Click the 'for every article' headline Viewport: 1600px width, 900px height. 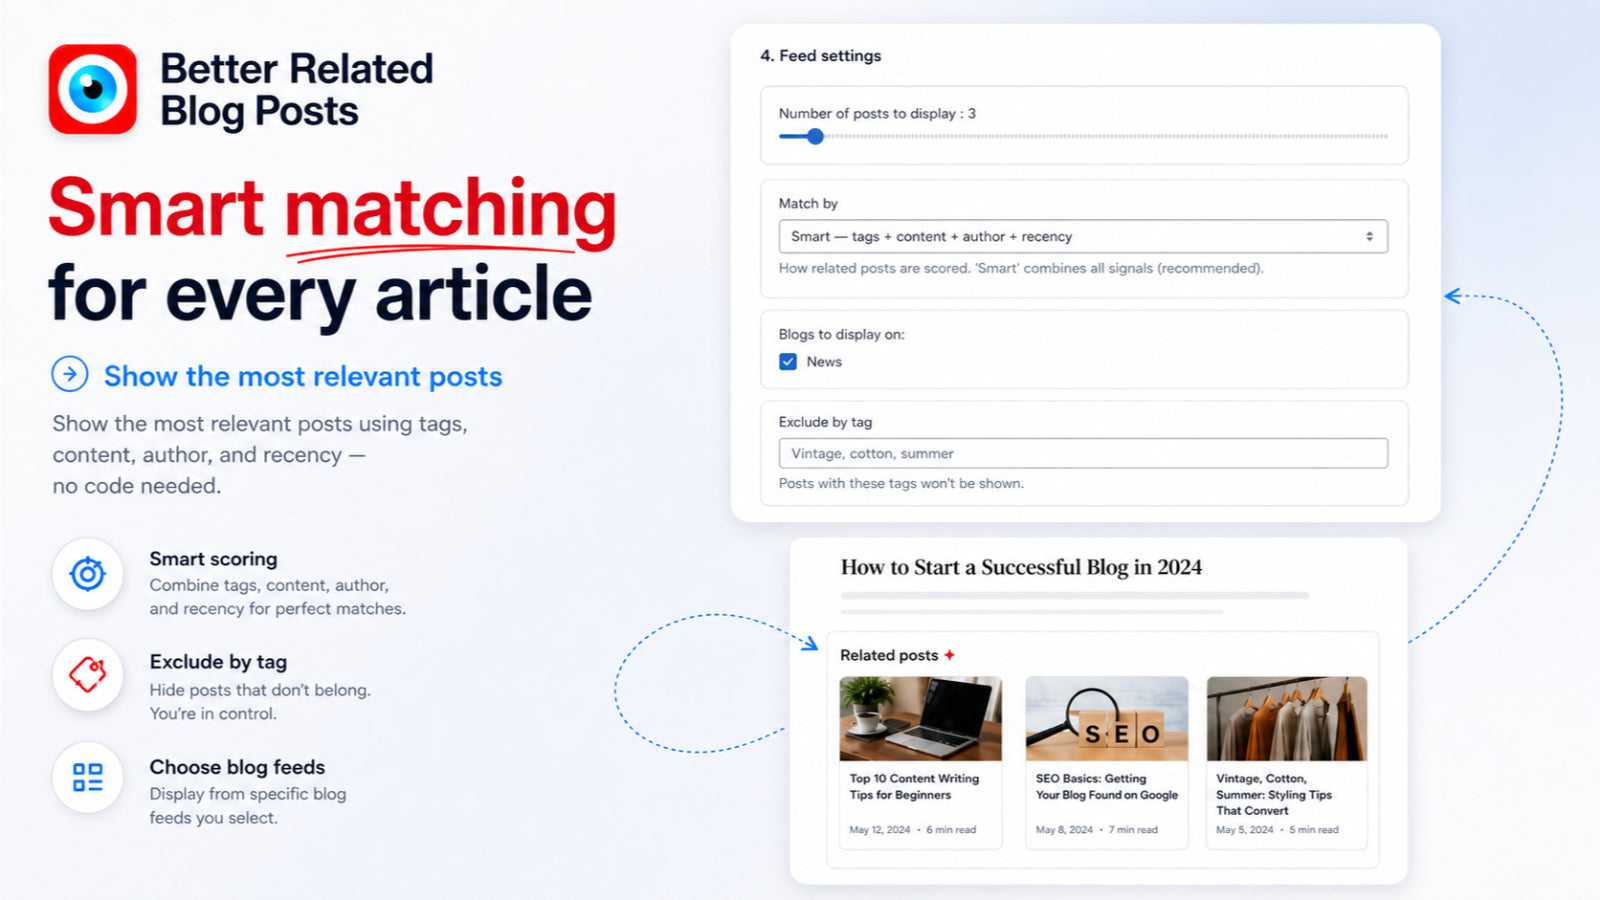pyautogui.click(x=320, y=293)
